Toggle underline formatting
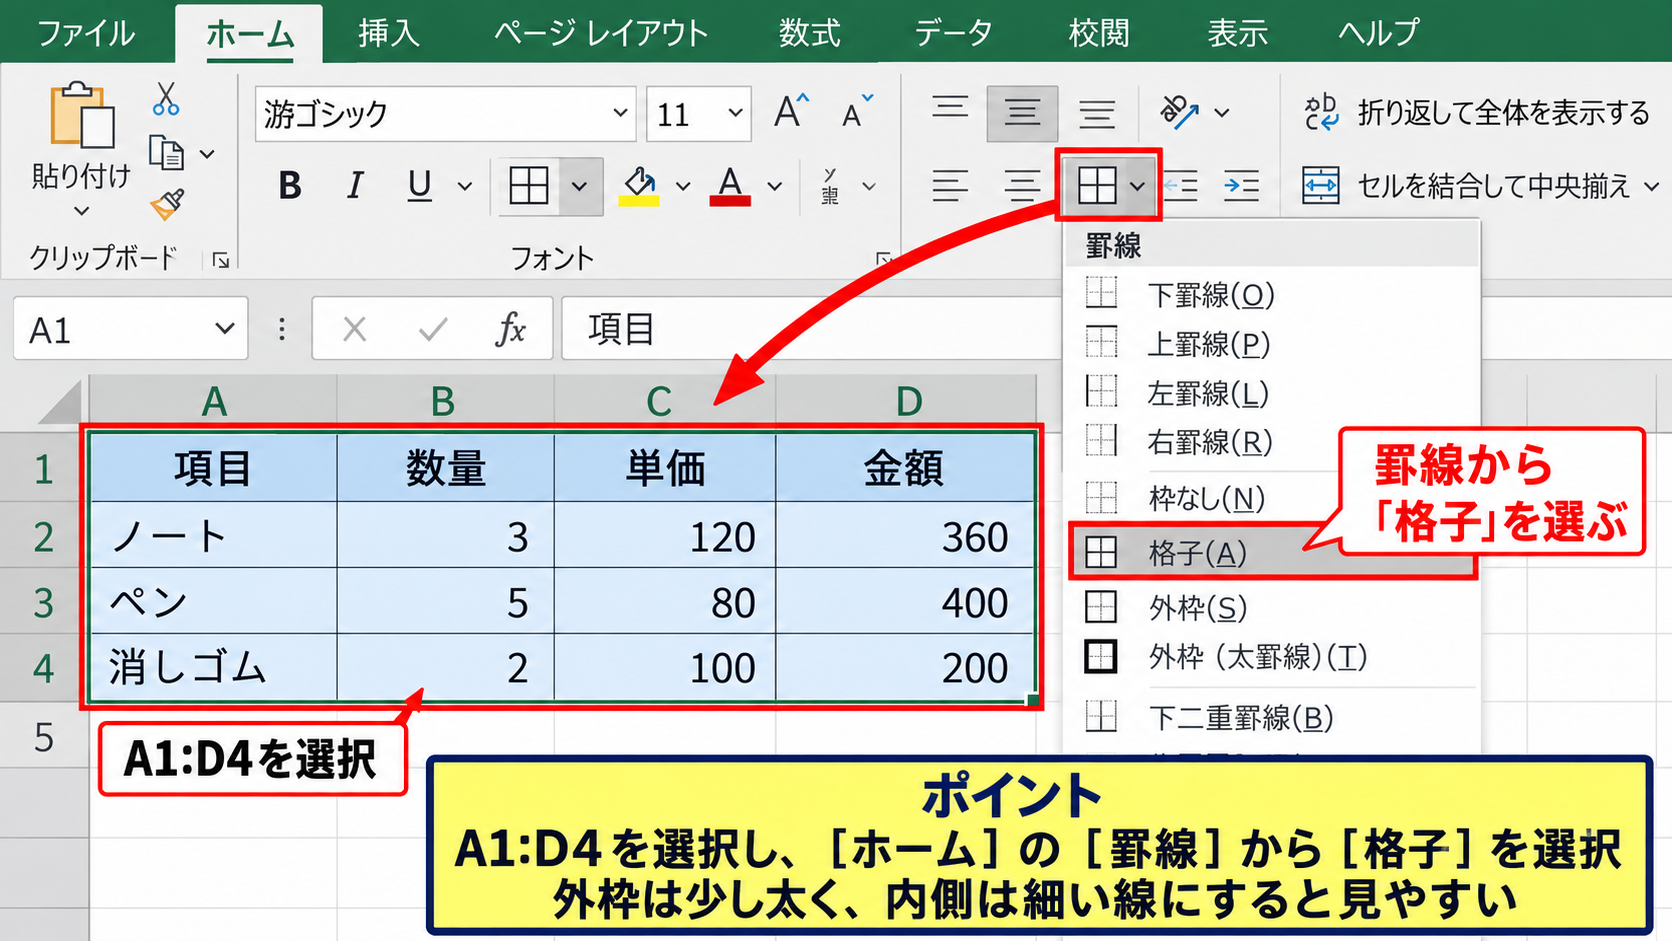1672x941 pixels. [420, 185]
